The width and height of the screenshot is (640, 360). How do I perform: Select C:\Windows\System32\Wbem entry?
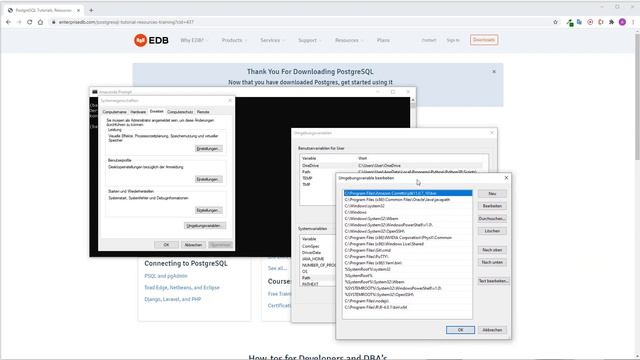(x=408, y=219)
